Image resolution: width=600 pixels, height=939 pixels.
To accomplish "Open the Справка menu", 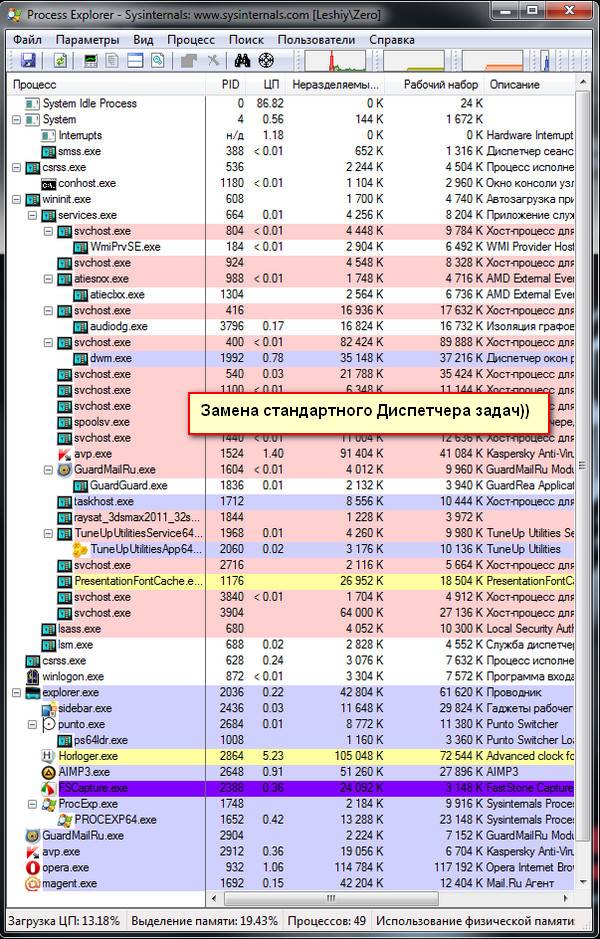I will pos(392,39).
